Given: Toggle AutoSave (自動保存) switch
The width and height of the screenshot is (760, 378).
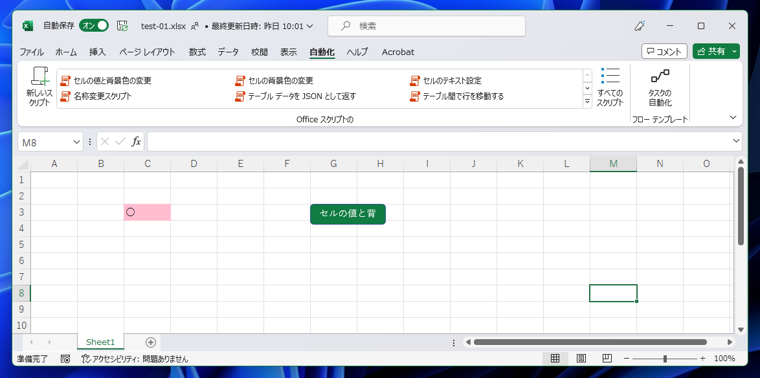Looking at the screenshot, I should click(94, 26).
